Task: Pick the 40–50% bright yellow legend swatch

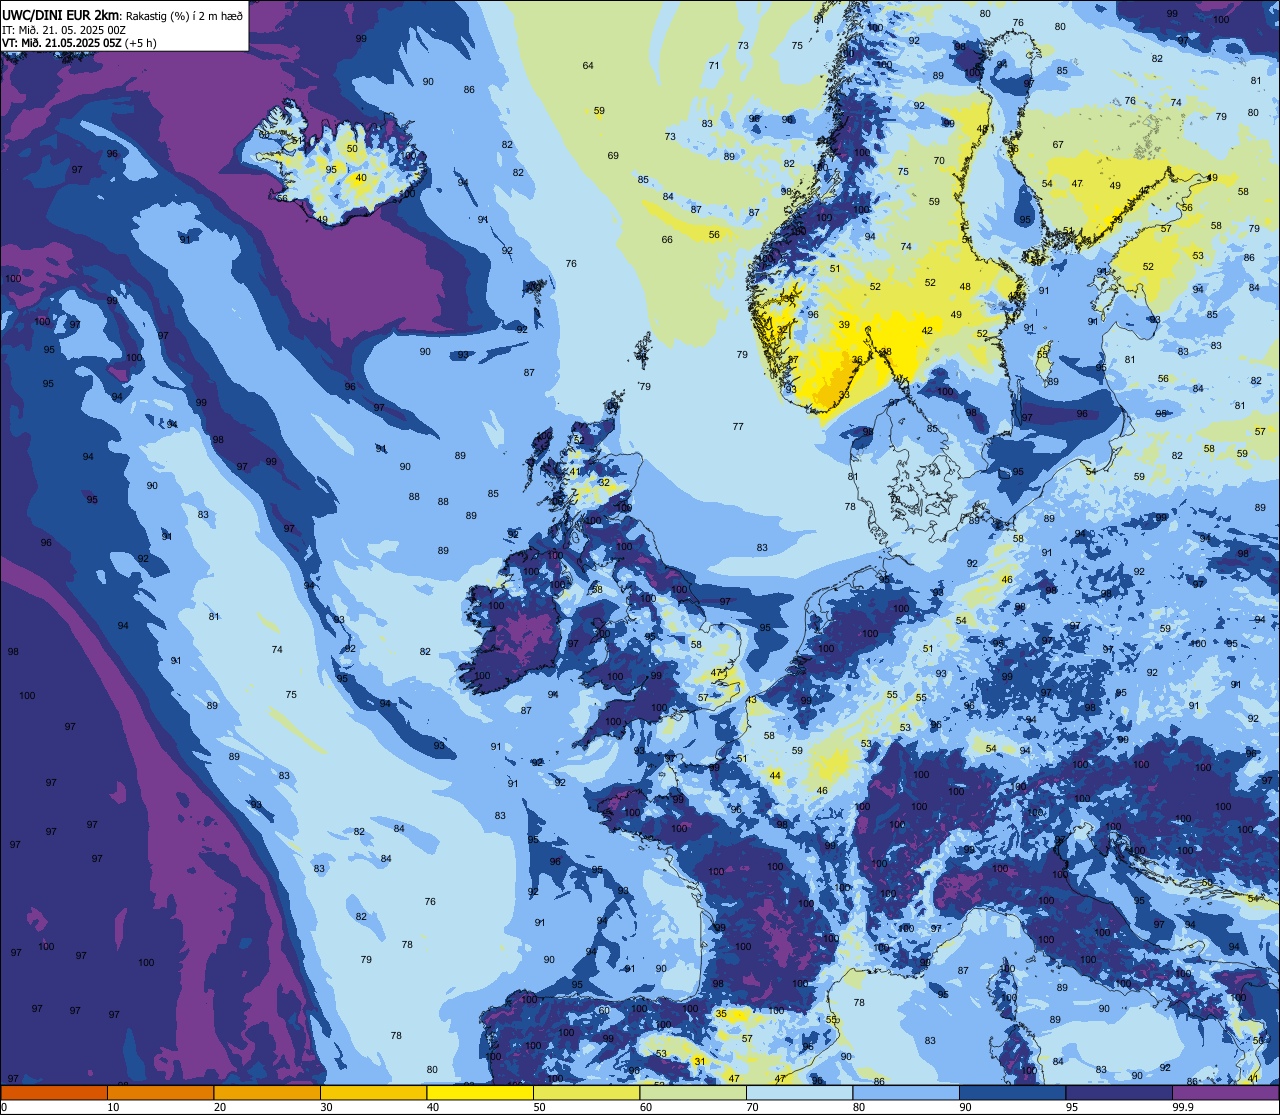Action: [x=480, y=1093]
